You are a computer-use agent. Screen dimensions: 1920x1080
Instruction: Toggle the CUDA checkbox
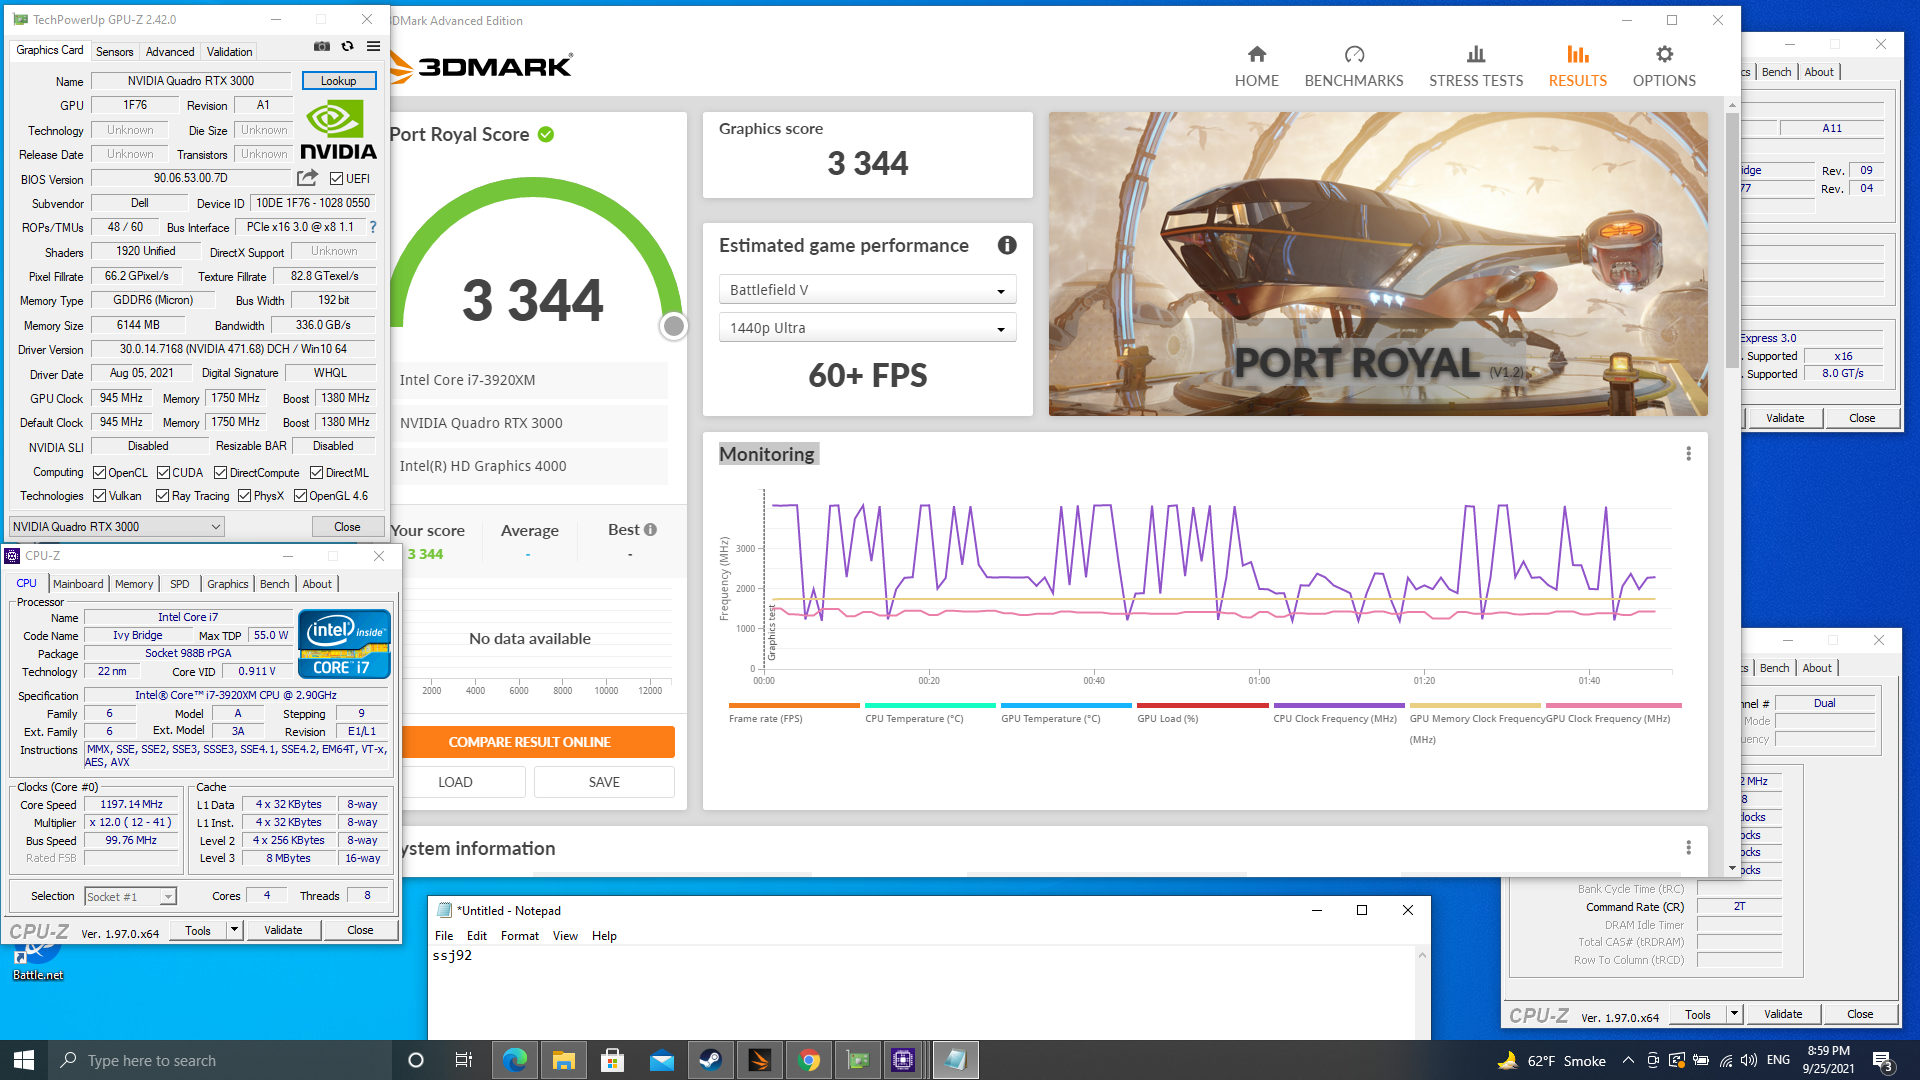(x=163, y=472)
